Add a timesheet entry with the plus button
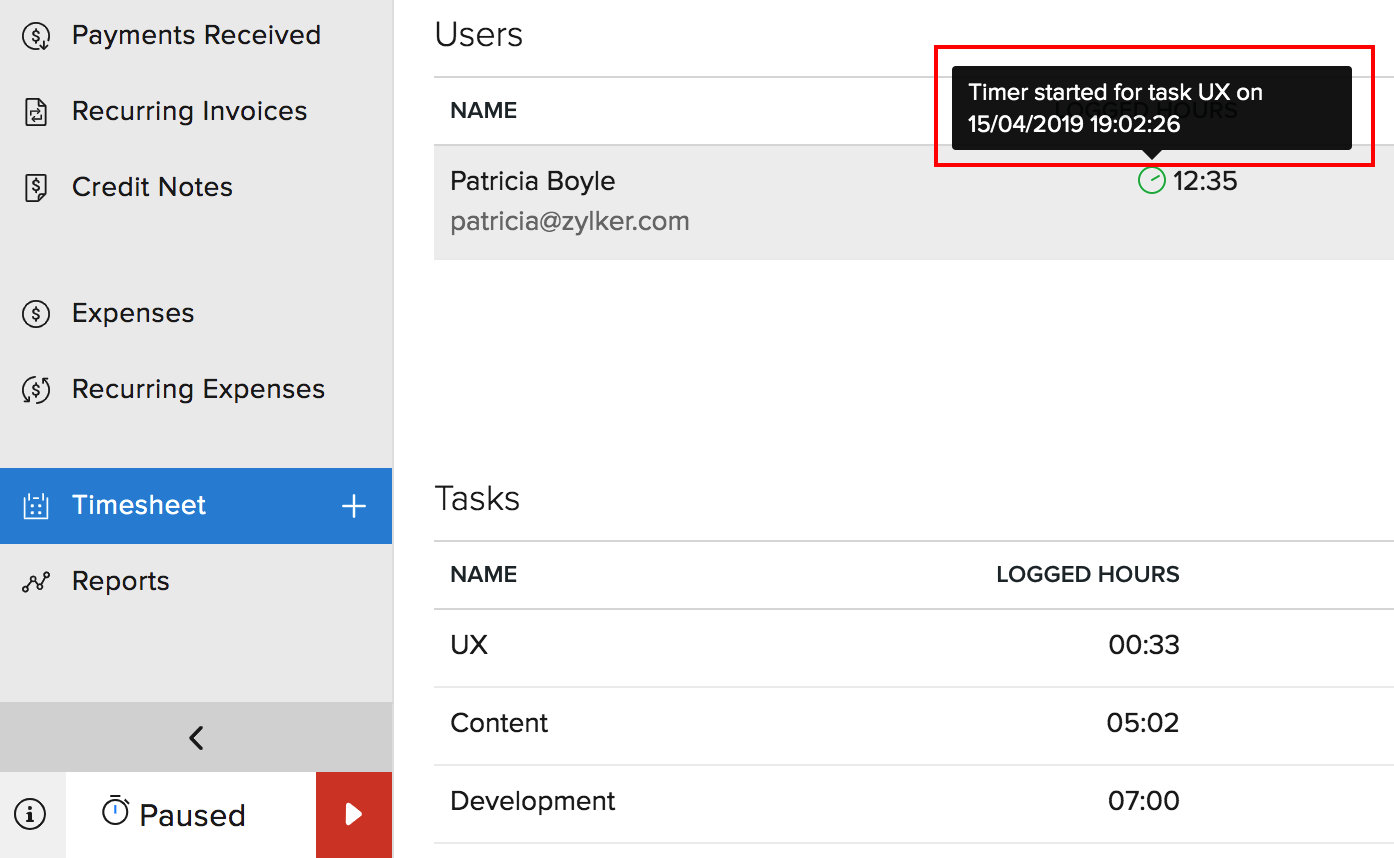The width and height of the screenshot is (1394, 858). point(353,505)
